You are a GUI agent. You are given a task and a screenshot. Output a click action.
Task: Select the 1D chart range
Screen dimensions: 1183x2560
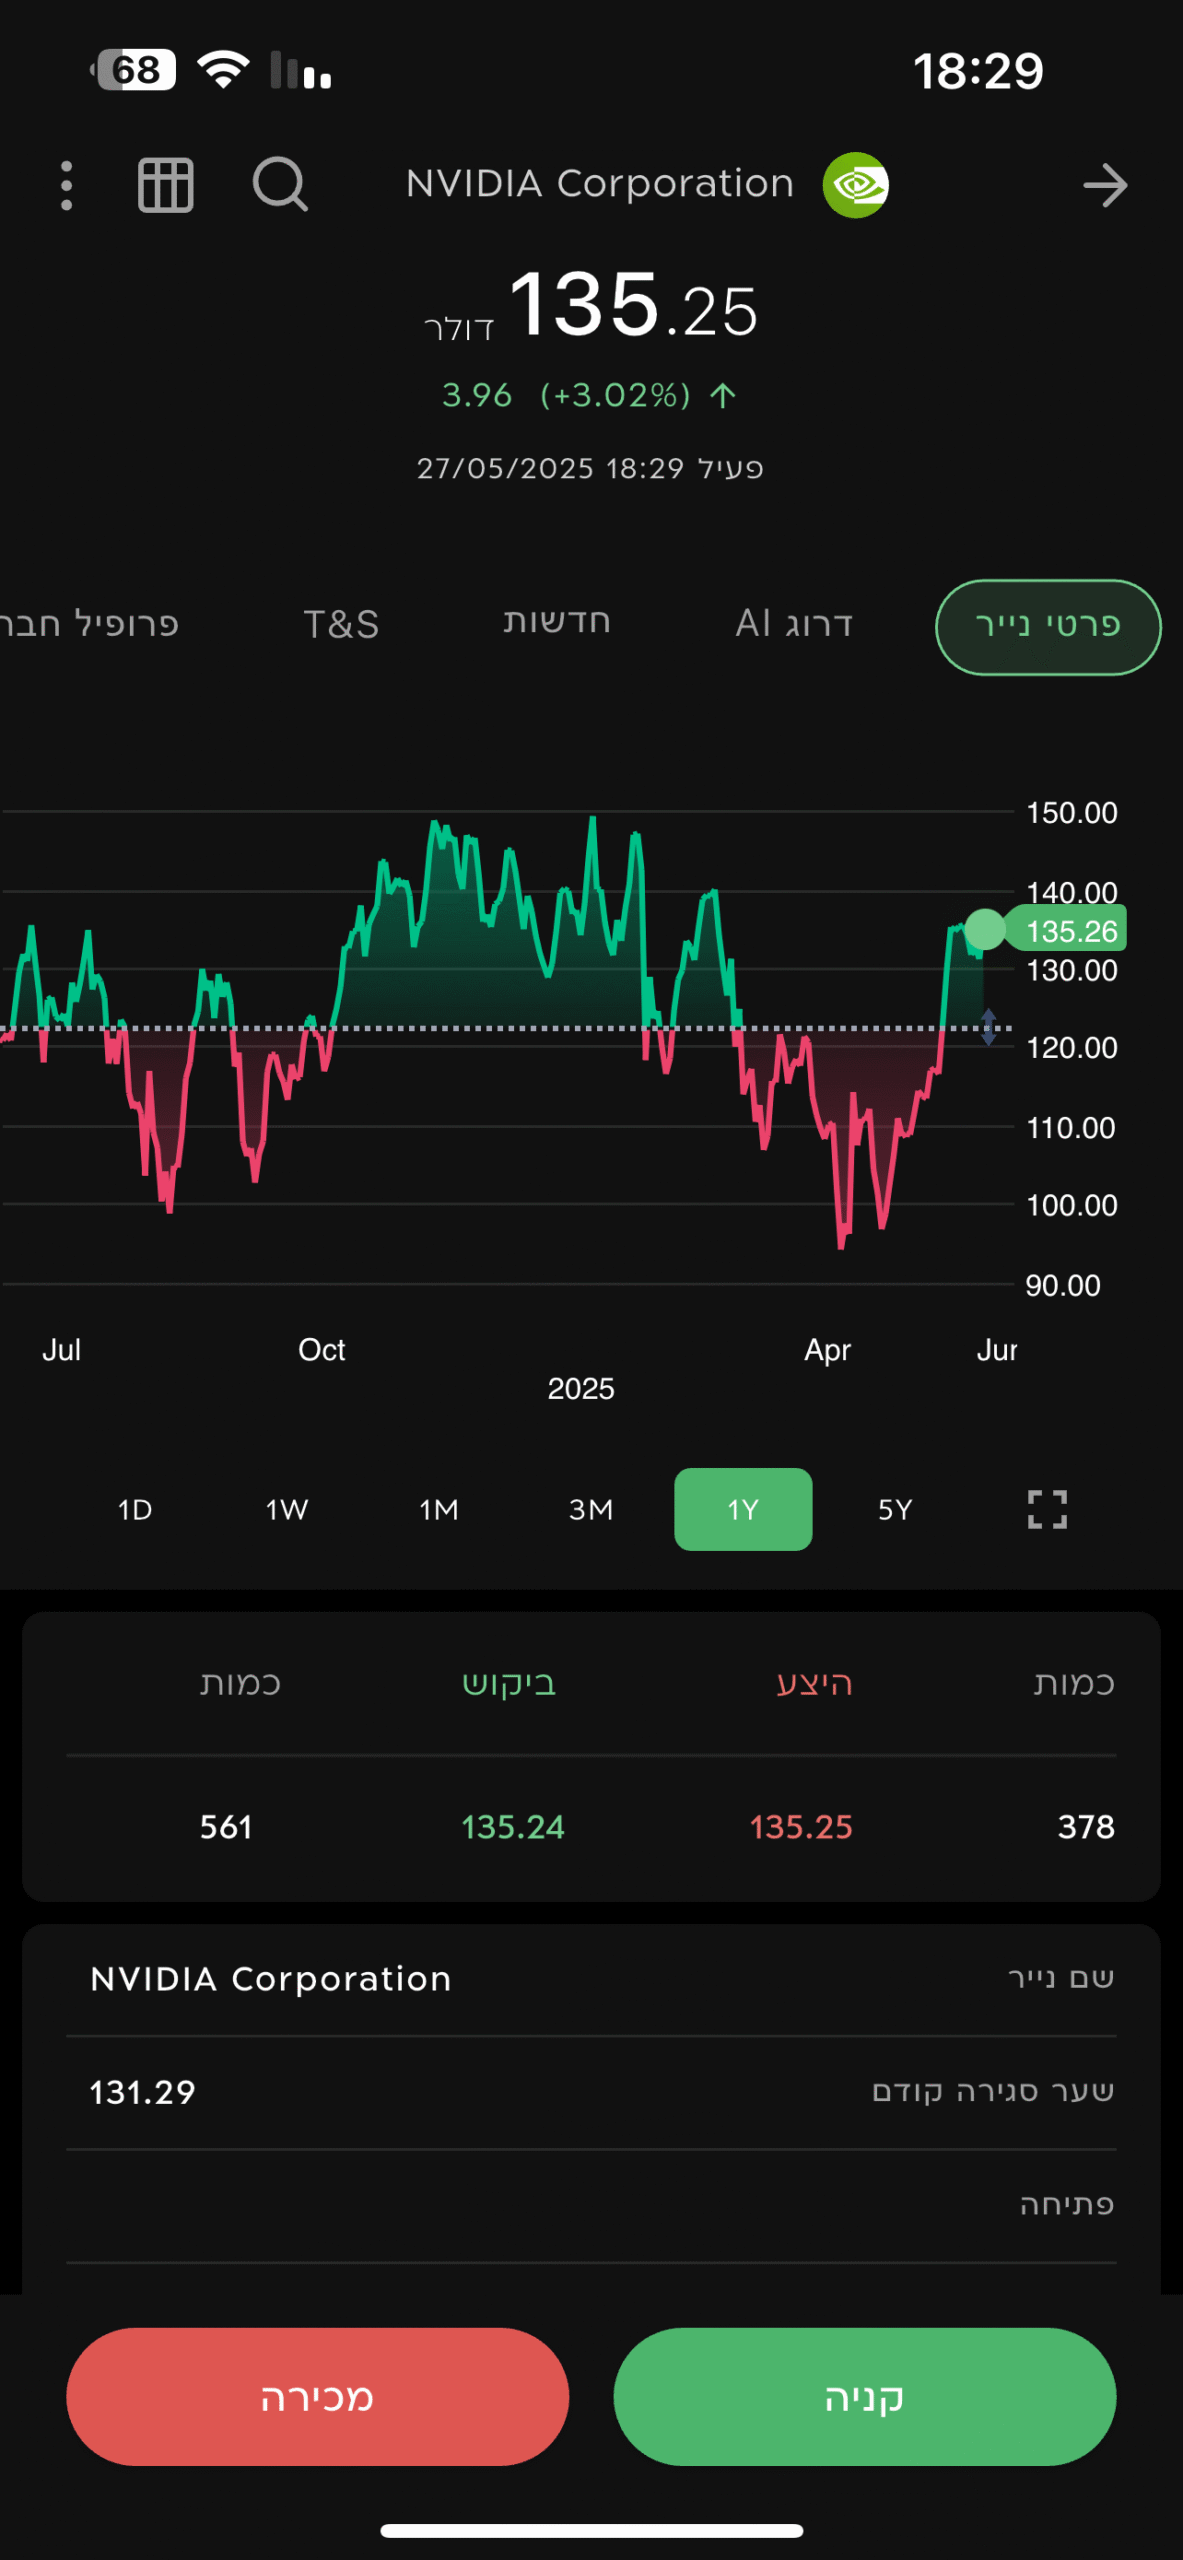point(135,1509)
